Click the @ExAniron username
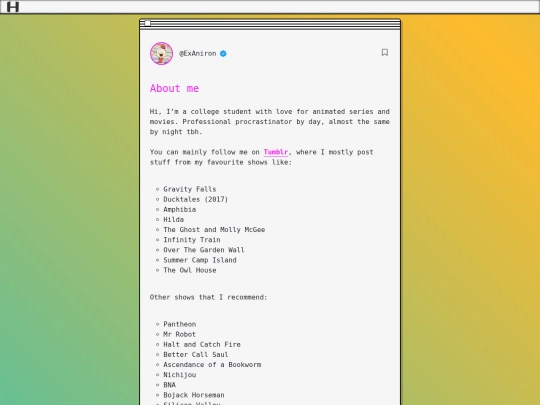Screen dimensions: 540x405 pyautogui.click(x=198, y=53)
